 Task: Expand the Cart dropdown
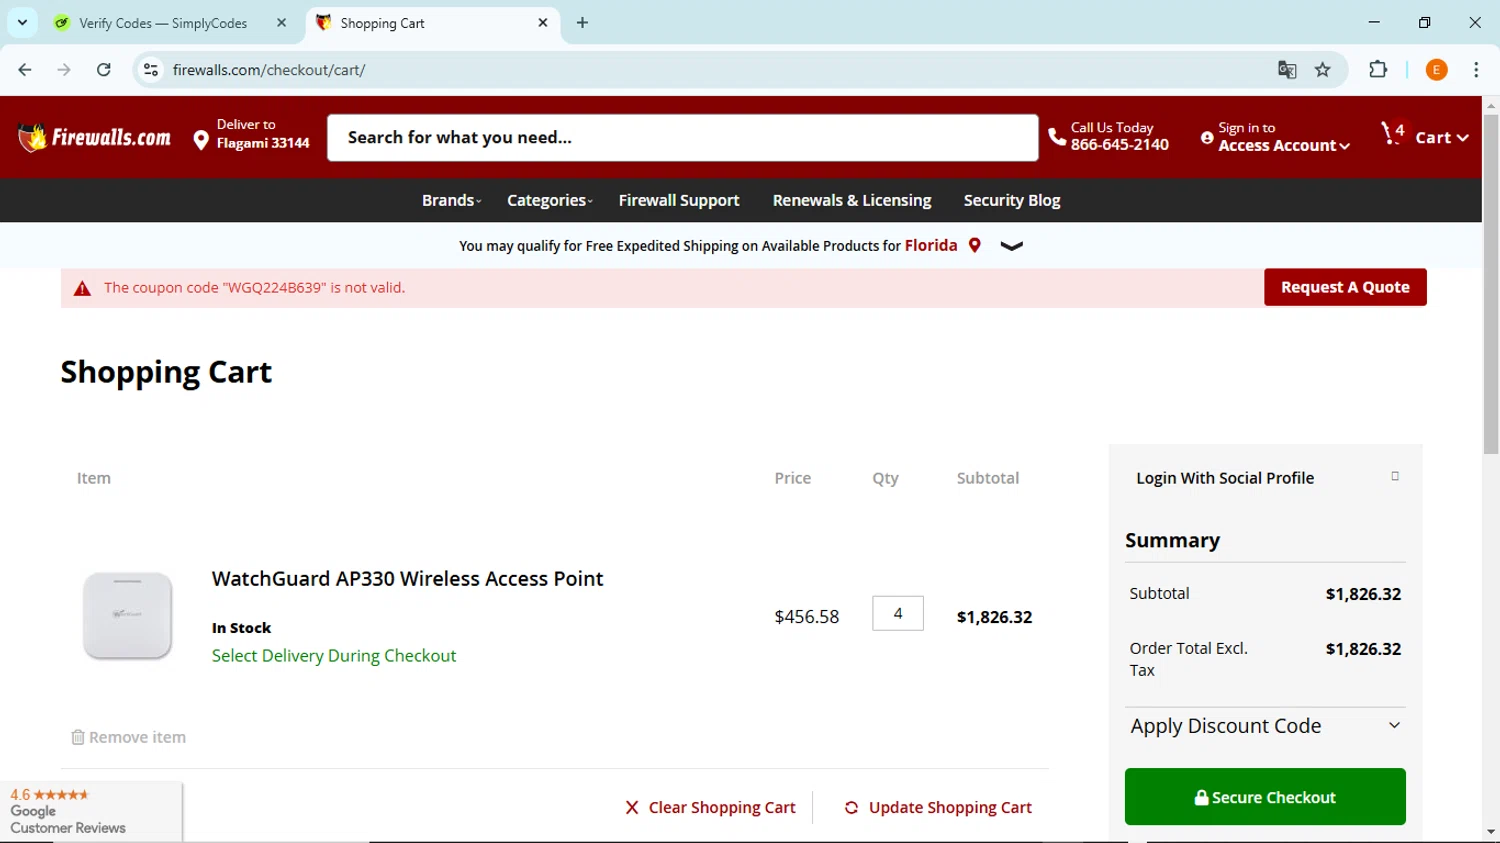coord(1441,138)
